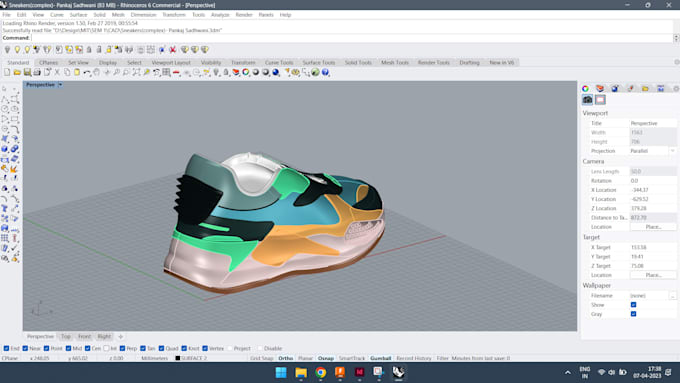Toggle Grid Snap in the status bar
The height and width of the screenshot is (383, 680).
tap(262, 358)
